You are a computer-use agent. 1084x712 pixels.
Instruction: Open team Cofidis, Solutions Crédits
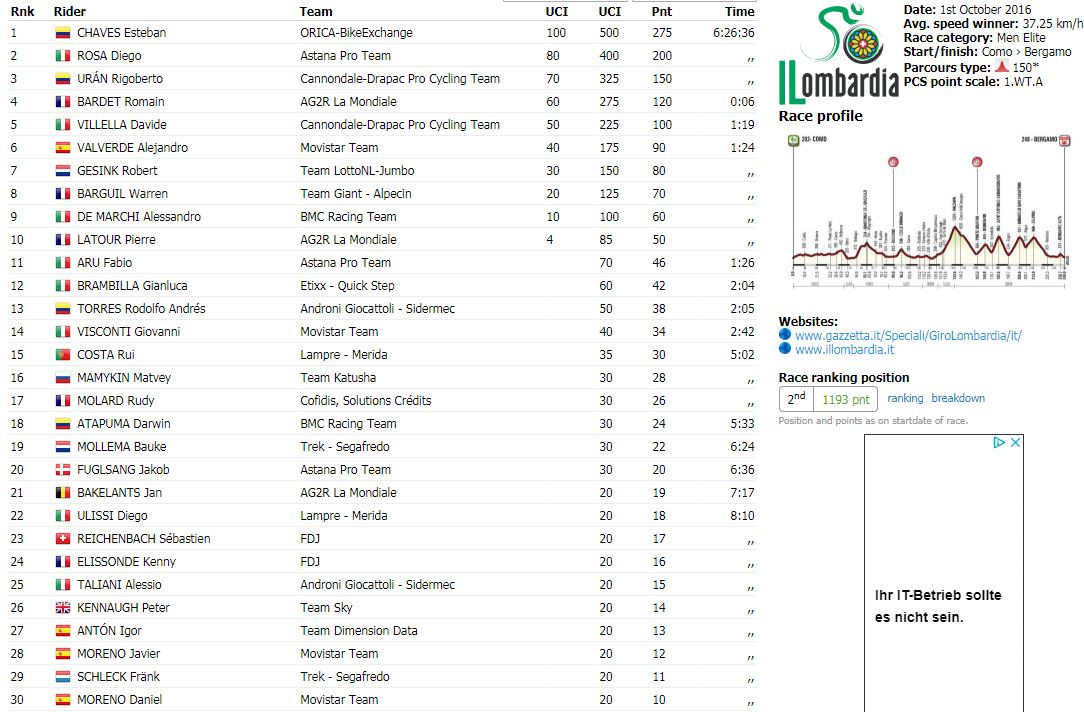pyautogui.click(x=365, y=400)
